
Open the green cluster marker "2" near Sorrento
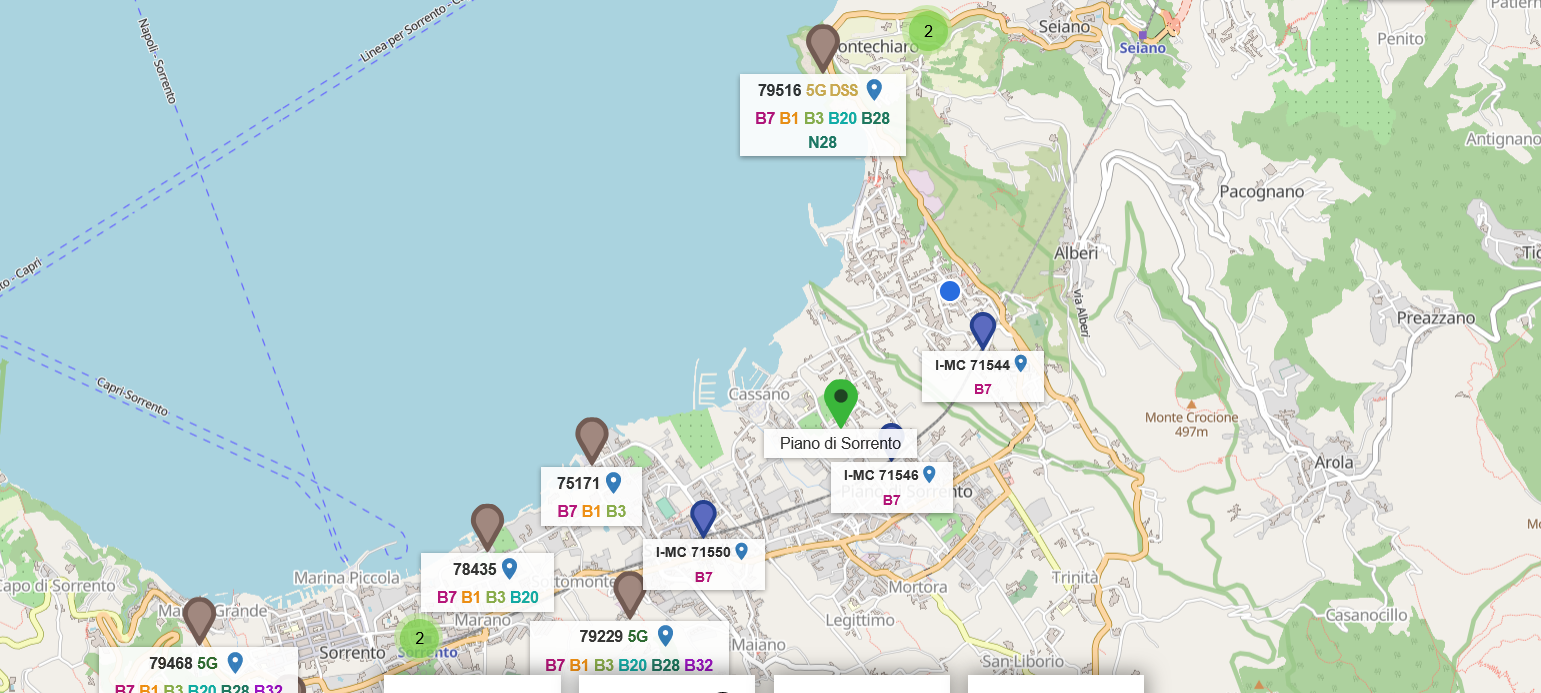(x=419, y=638)
